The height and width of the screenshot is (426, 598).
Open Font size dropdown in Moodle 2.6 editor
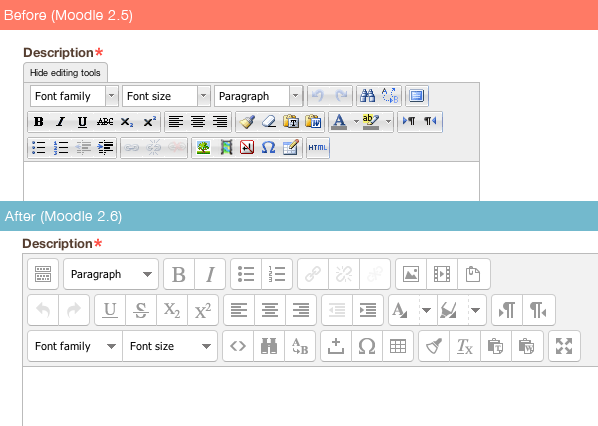click(170, 346)
